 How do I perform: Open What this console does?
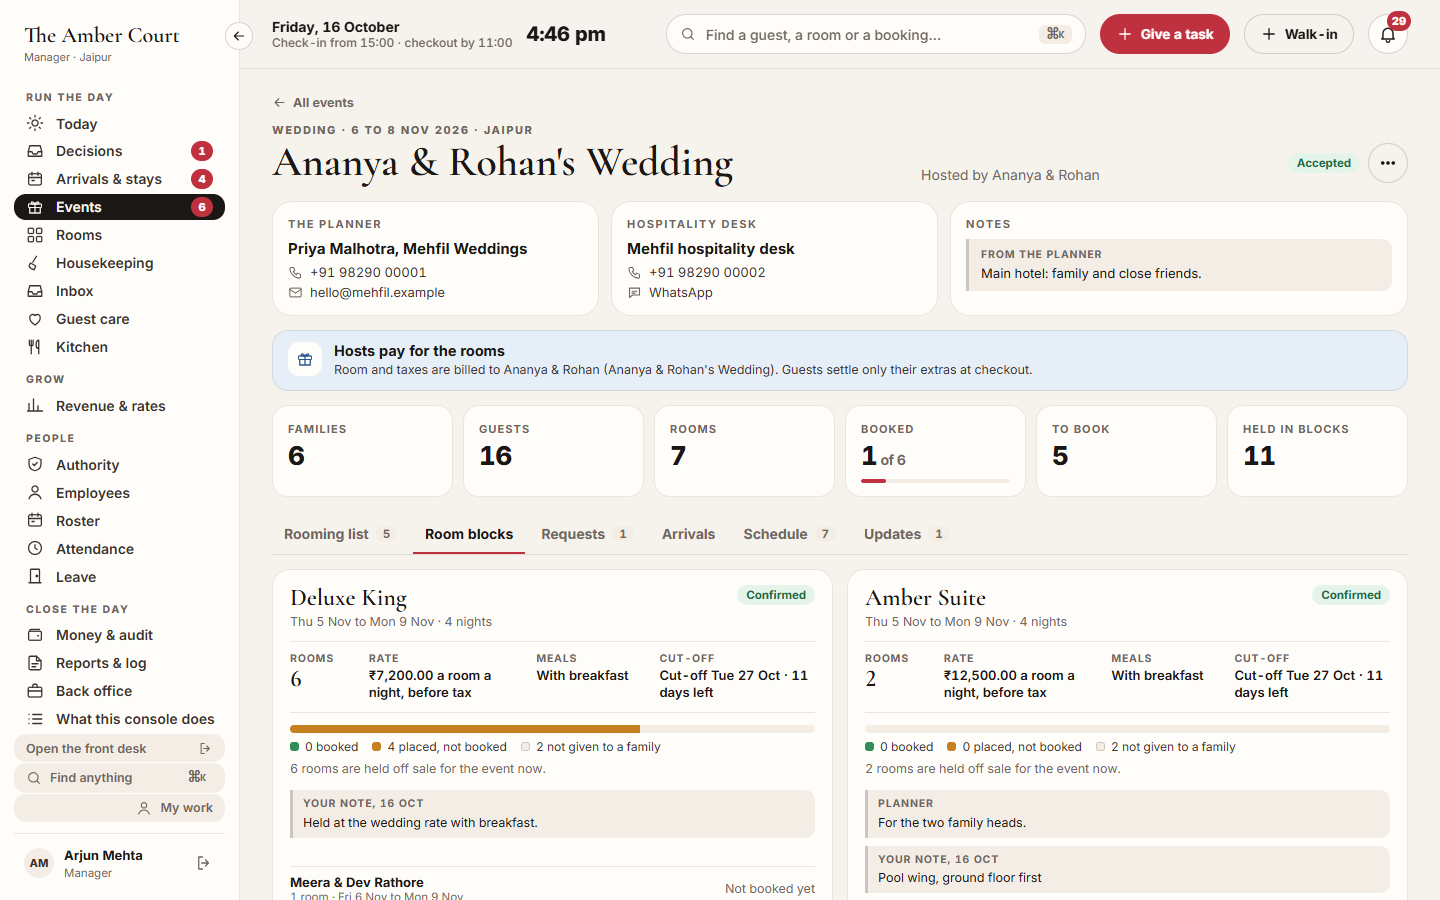click(x=119, y=719)
